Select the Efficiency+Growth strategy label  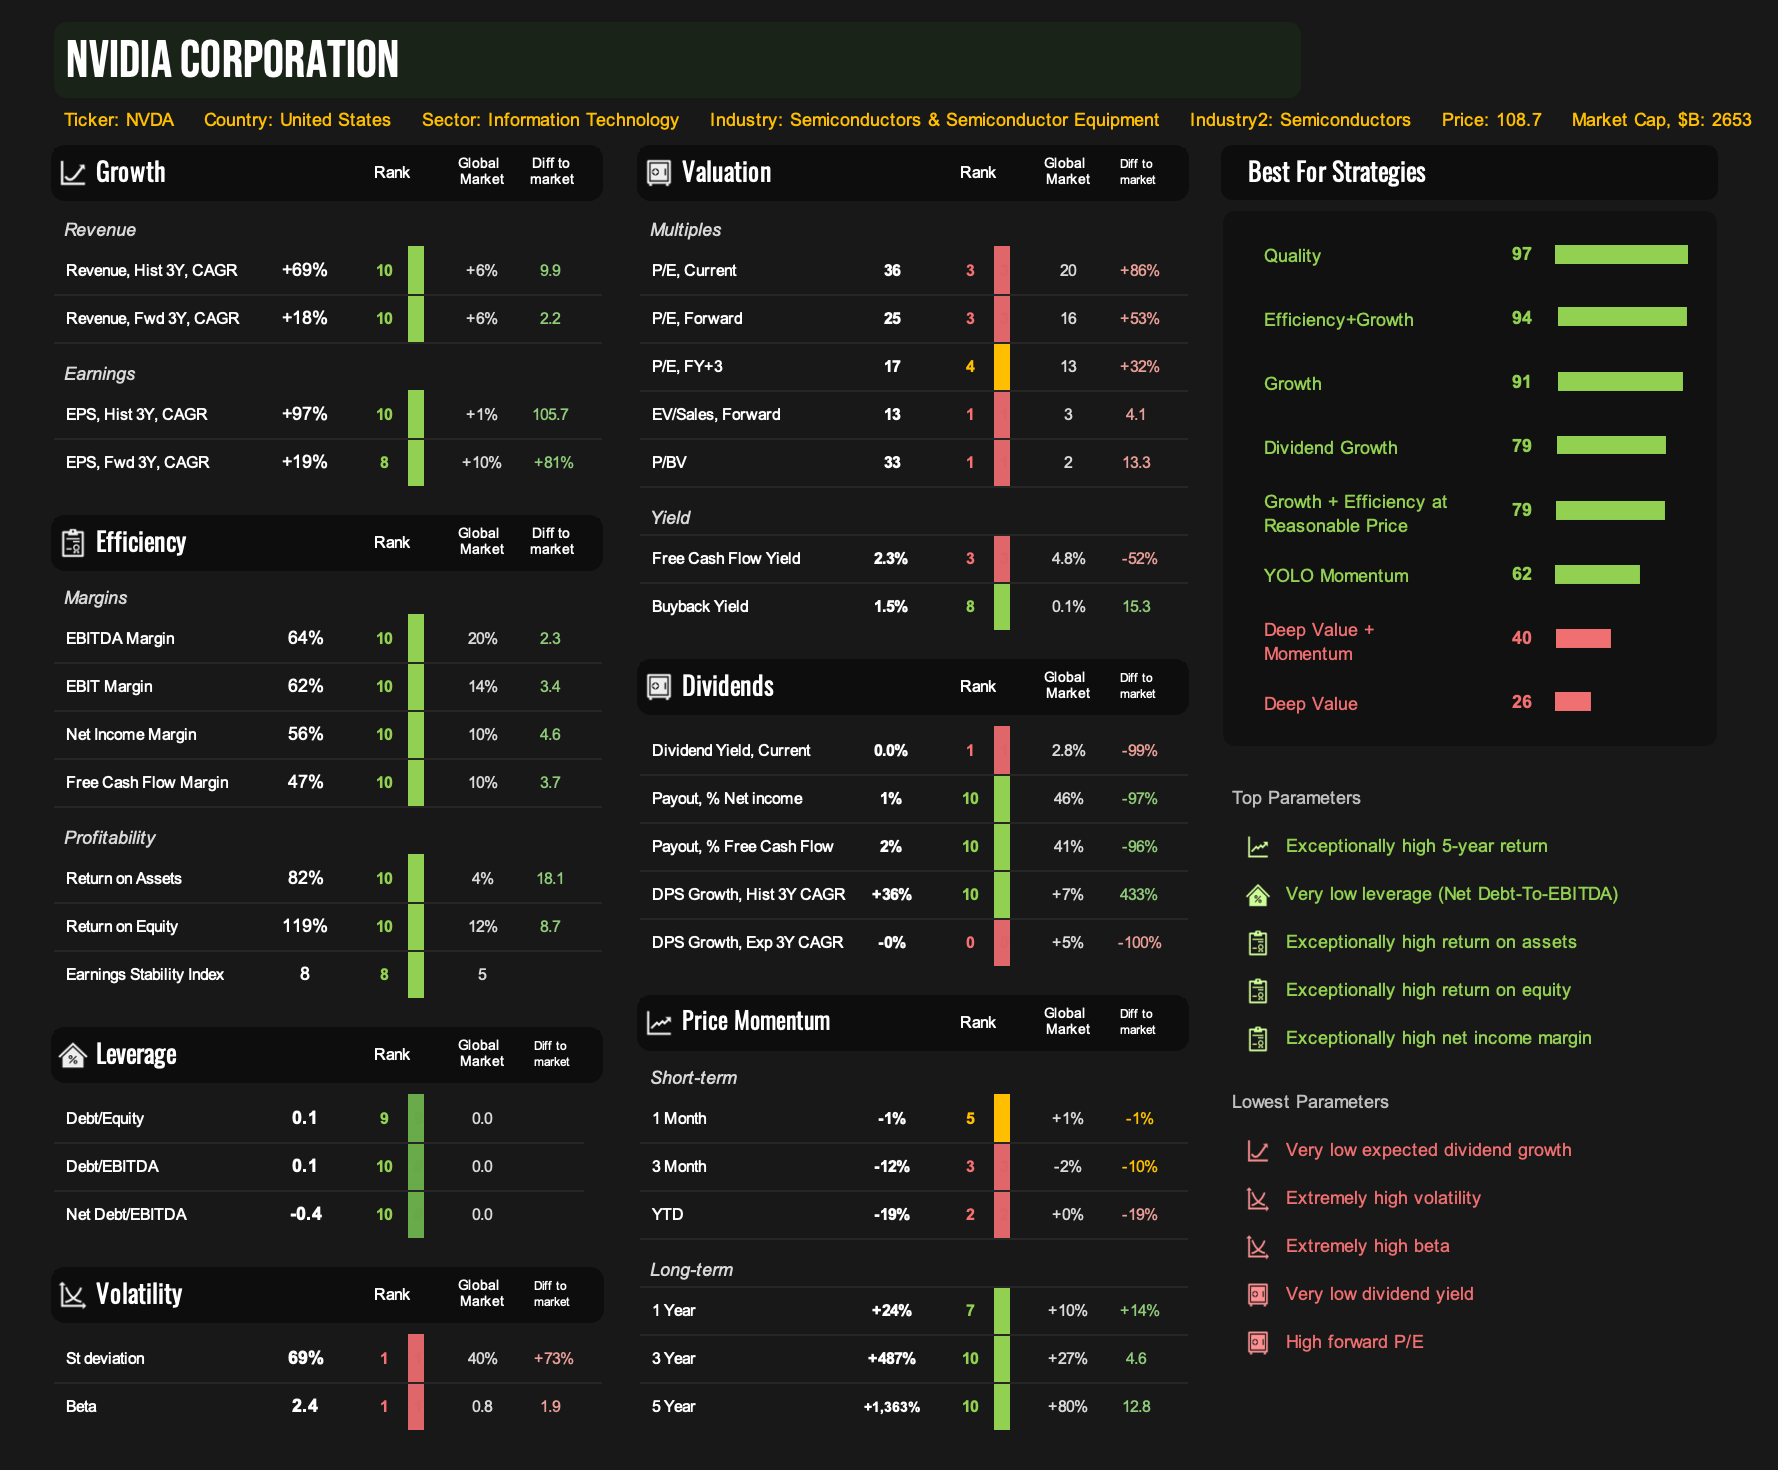[1338, 320]
